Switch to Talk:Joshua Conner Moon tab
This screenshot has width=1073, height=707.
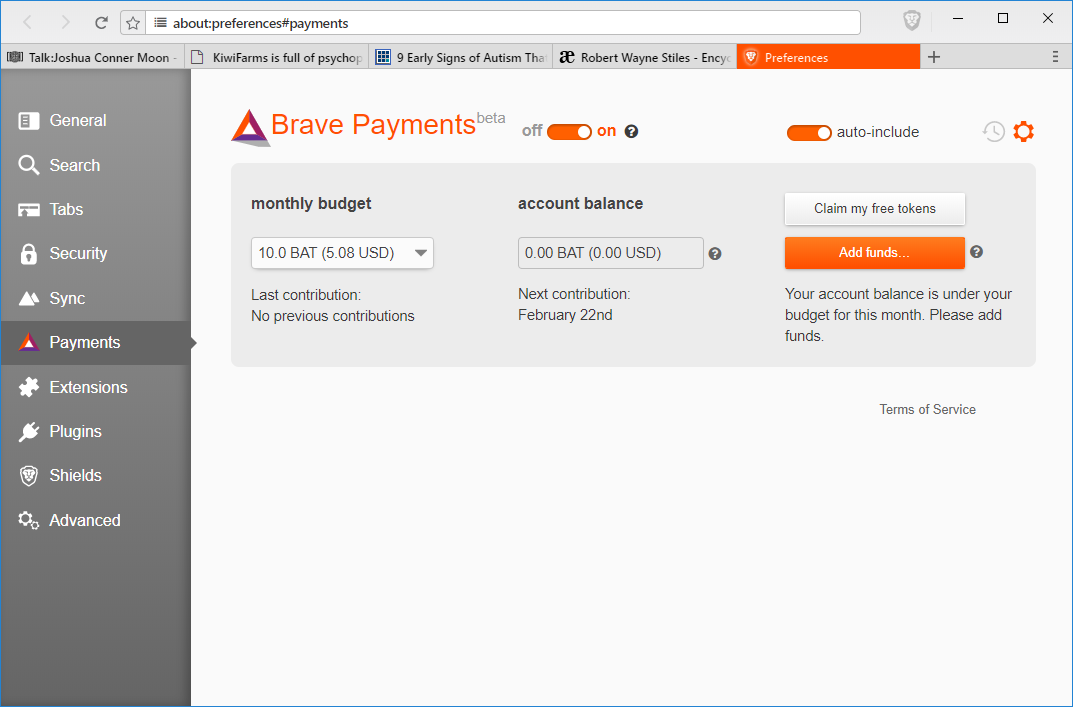click(x=92, y=57)
